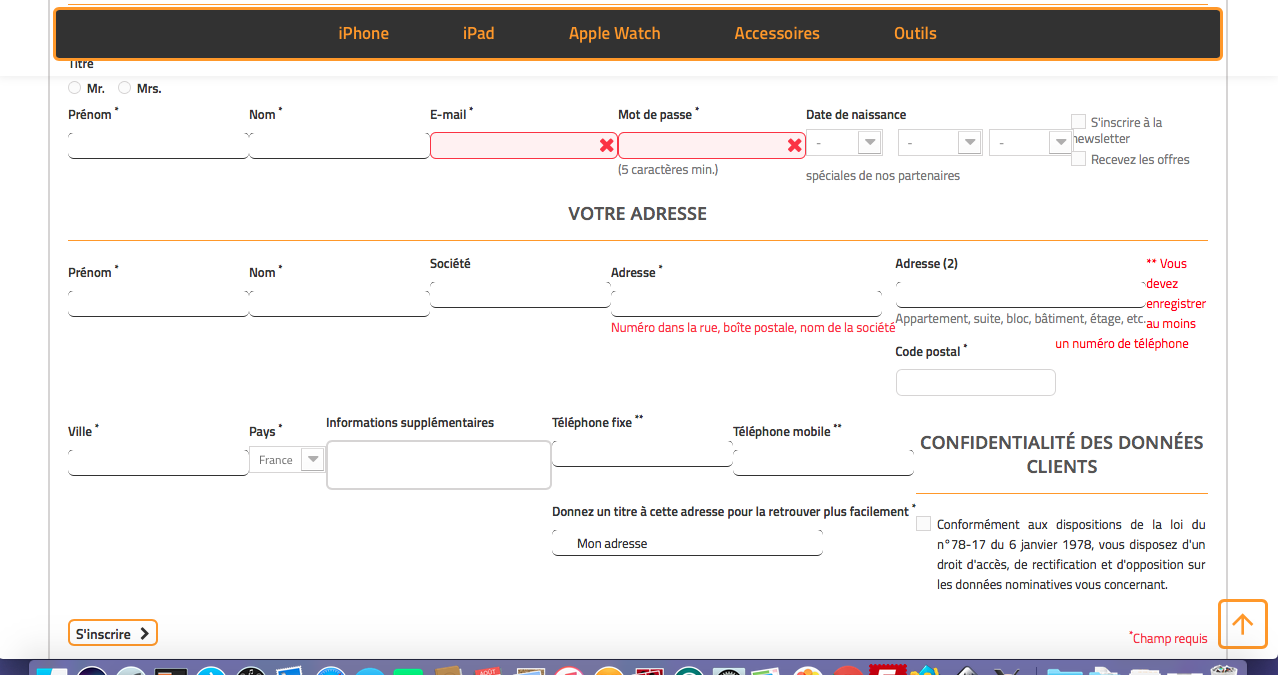Click the VOTRE ADRESSE heading
This screenshot has width=1278, height=675.
point(637,214)
